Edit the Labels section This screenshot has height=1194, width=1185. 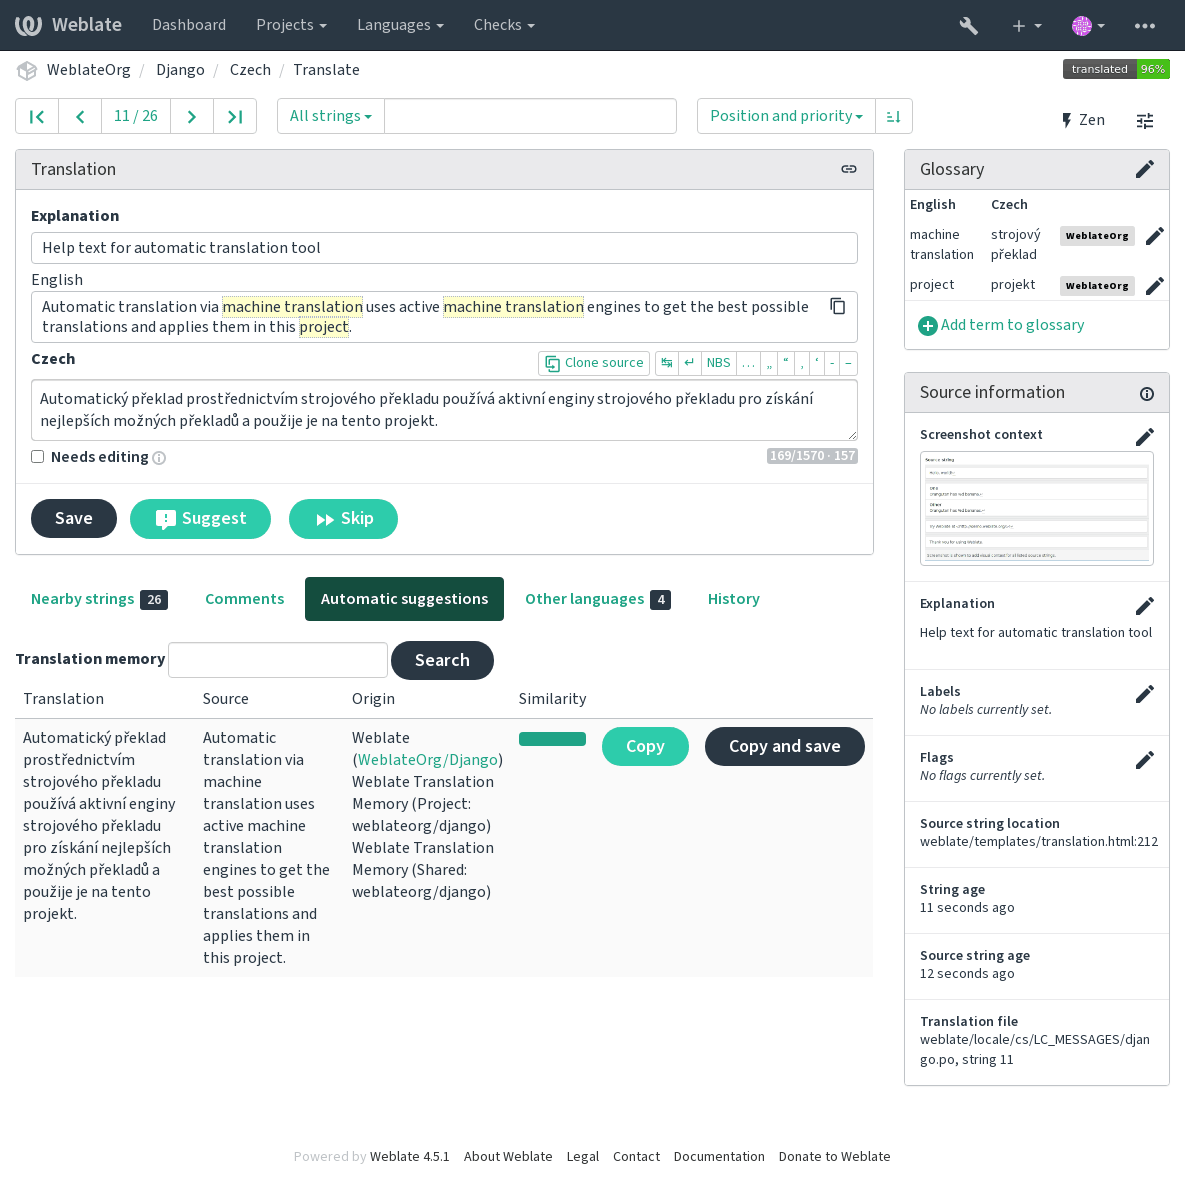[1145, 694]
